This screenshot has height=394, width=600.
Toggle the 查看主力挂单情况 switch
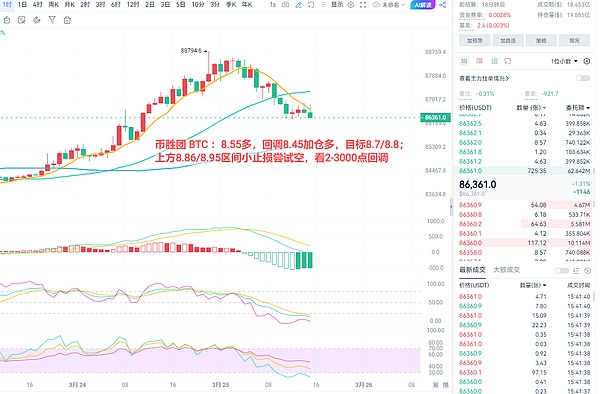583,78
